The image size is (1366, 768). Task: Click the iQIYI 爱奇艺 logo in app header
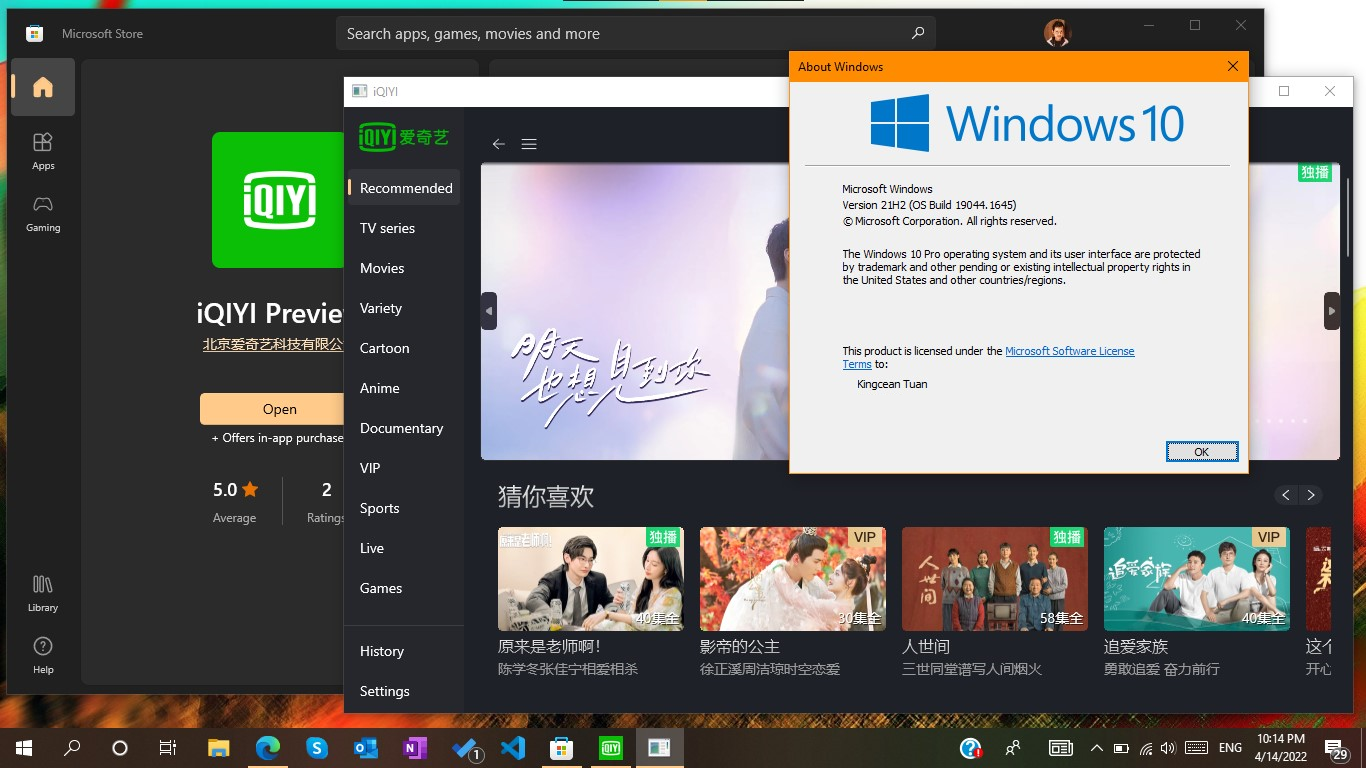[x=403, y=136]
